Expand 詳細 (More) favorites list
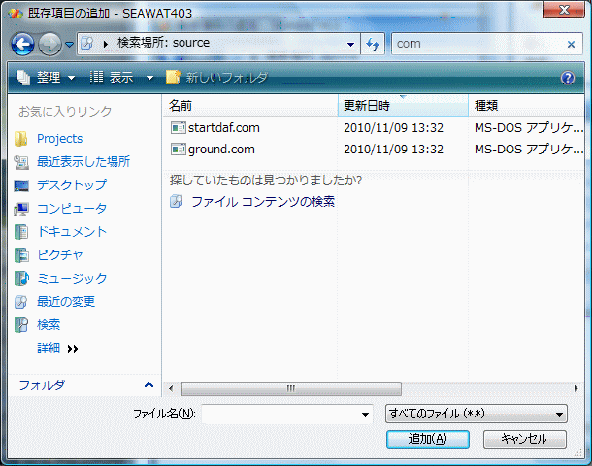The image size is (592, 466). coord(57,348)
